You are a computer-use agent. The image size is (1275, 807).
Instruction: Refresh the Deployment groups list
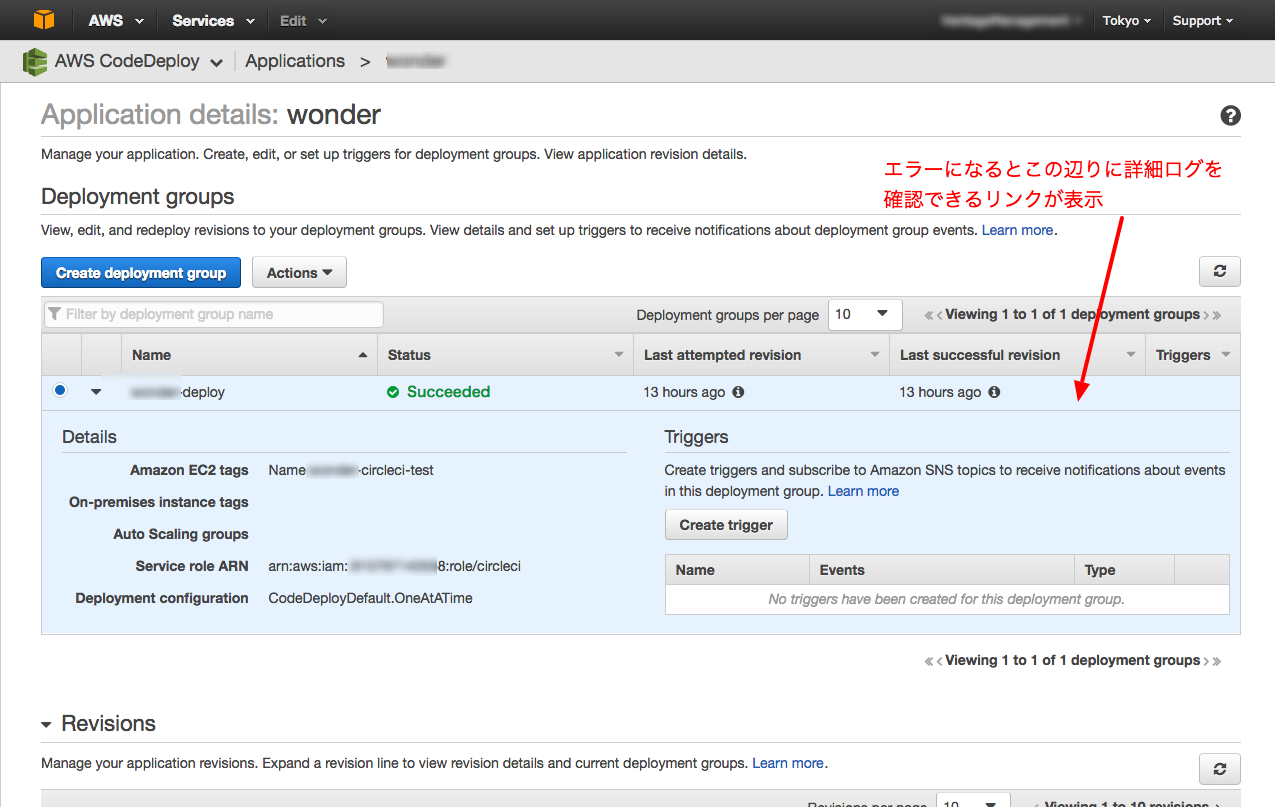(x=1219, y=271)
